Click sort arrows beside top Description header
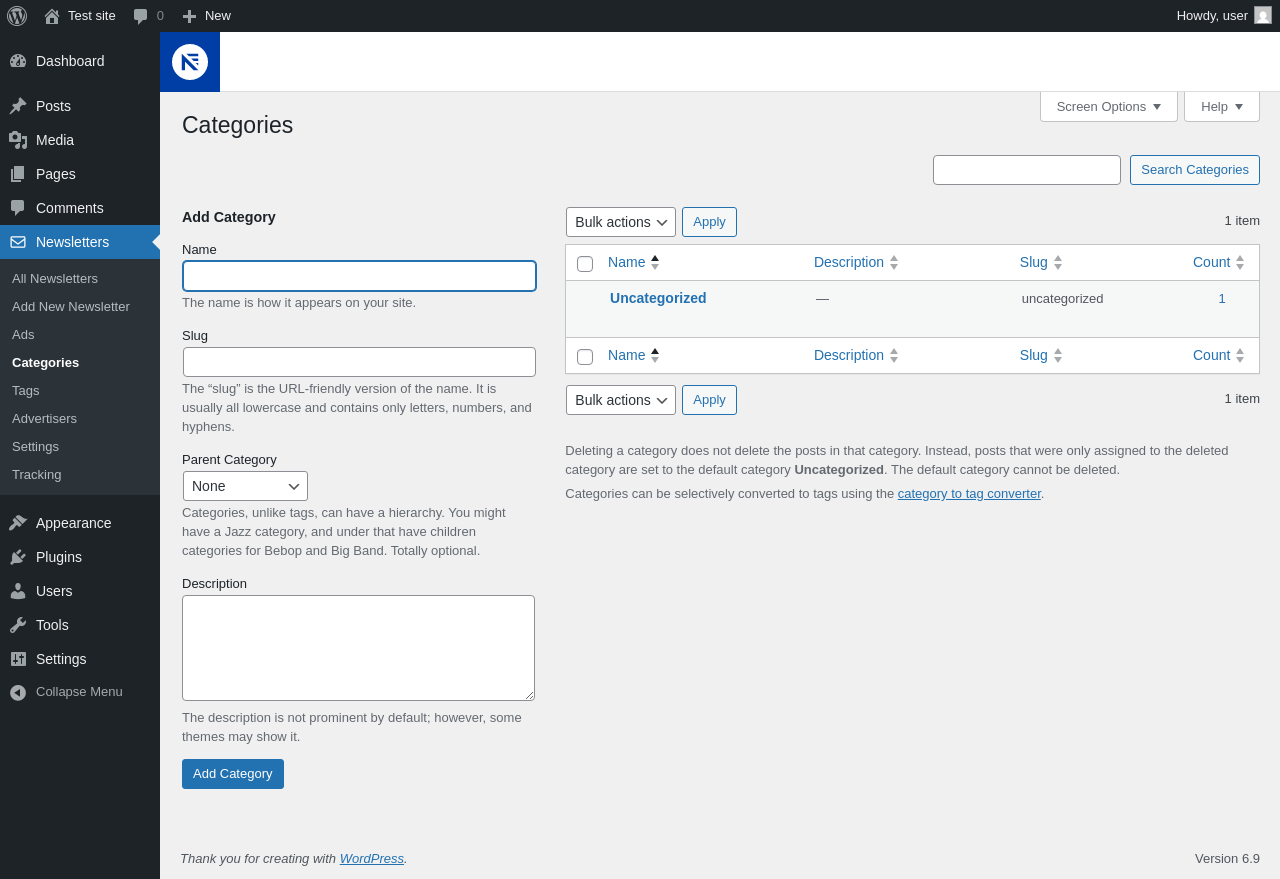 pos(894,262)
